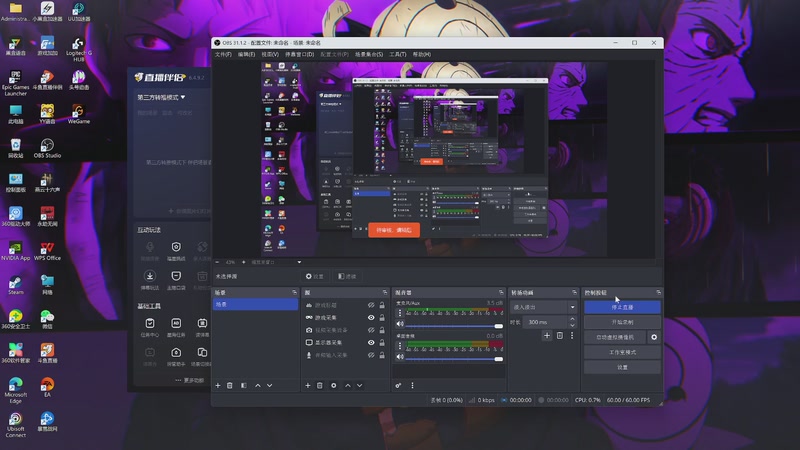Image resolution: width=800 pixels, height=450 pixels.
Task: Toggle the lock on the camera capture source
Action: (x=382, y=330)
